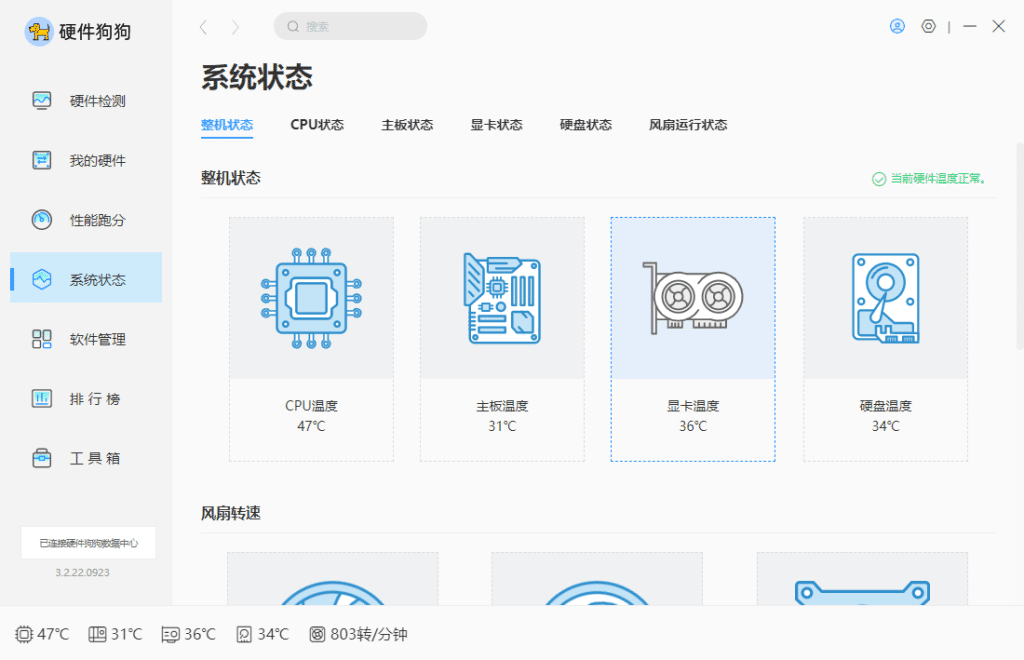The width and height of the screenshot is (1024, 660).
Task: Click the second fan speed thumbnail
Action: coord(597,579)
